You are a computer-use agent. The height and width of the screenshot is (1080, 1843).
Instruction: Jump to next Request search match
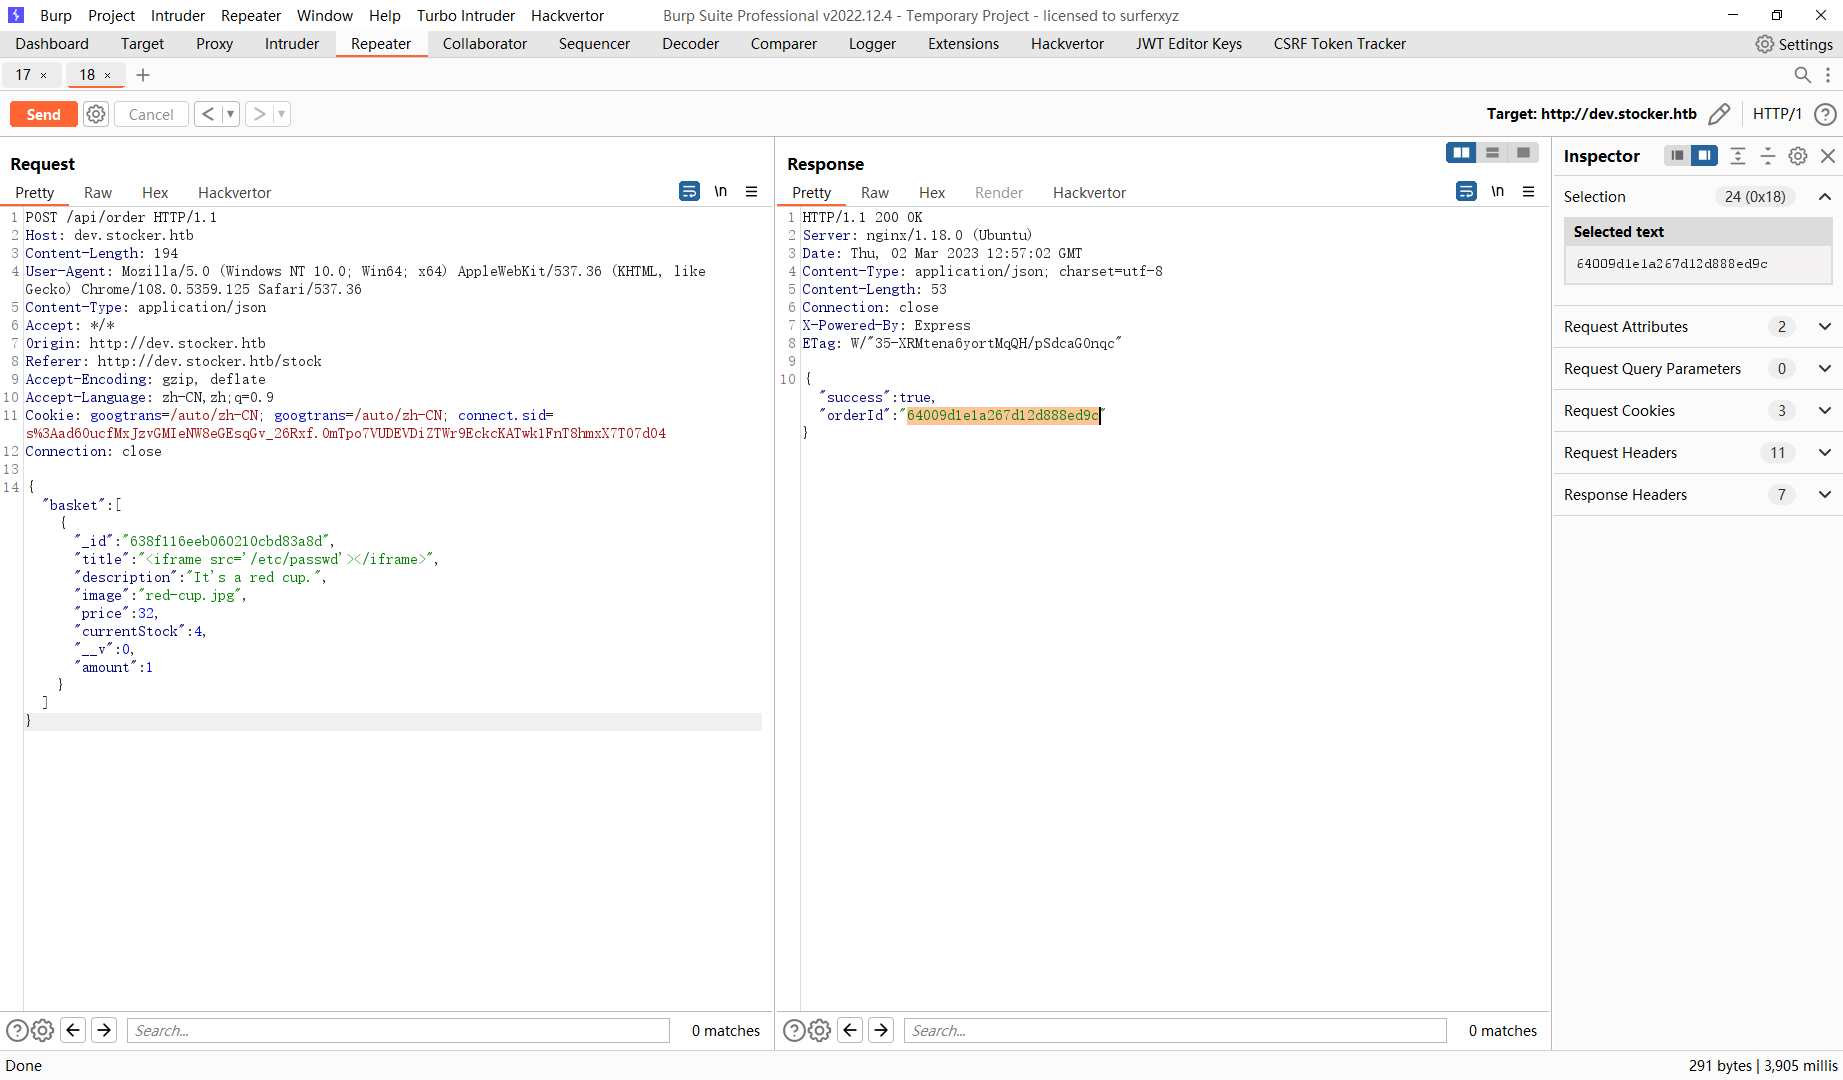point(104,1030)
